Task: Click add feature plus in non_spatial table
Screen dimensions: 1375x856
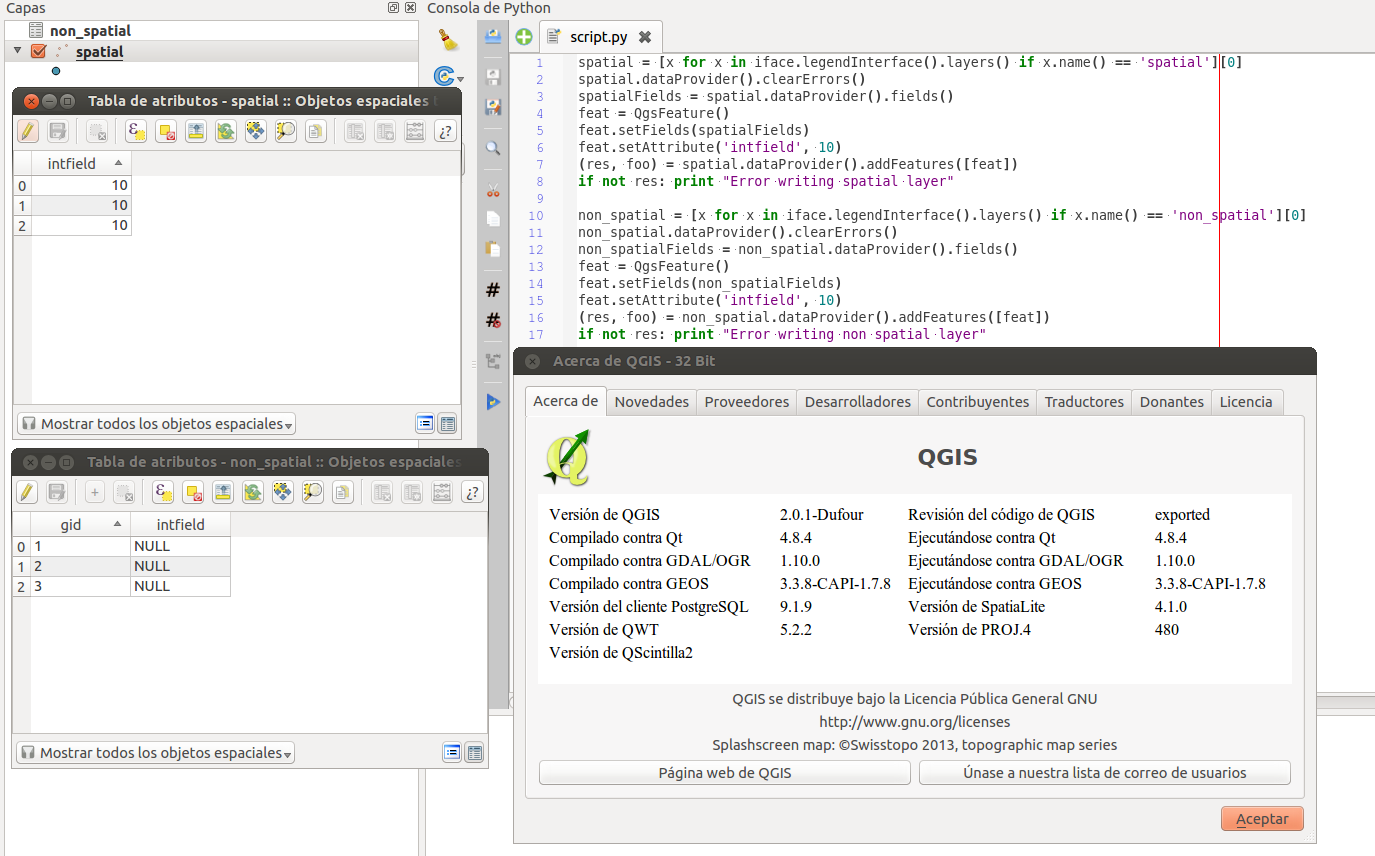Action: (94, 492)
